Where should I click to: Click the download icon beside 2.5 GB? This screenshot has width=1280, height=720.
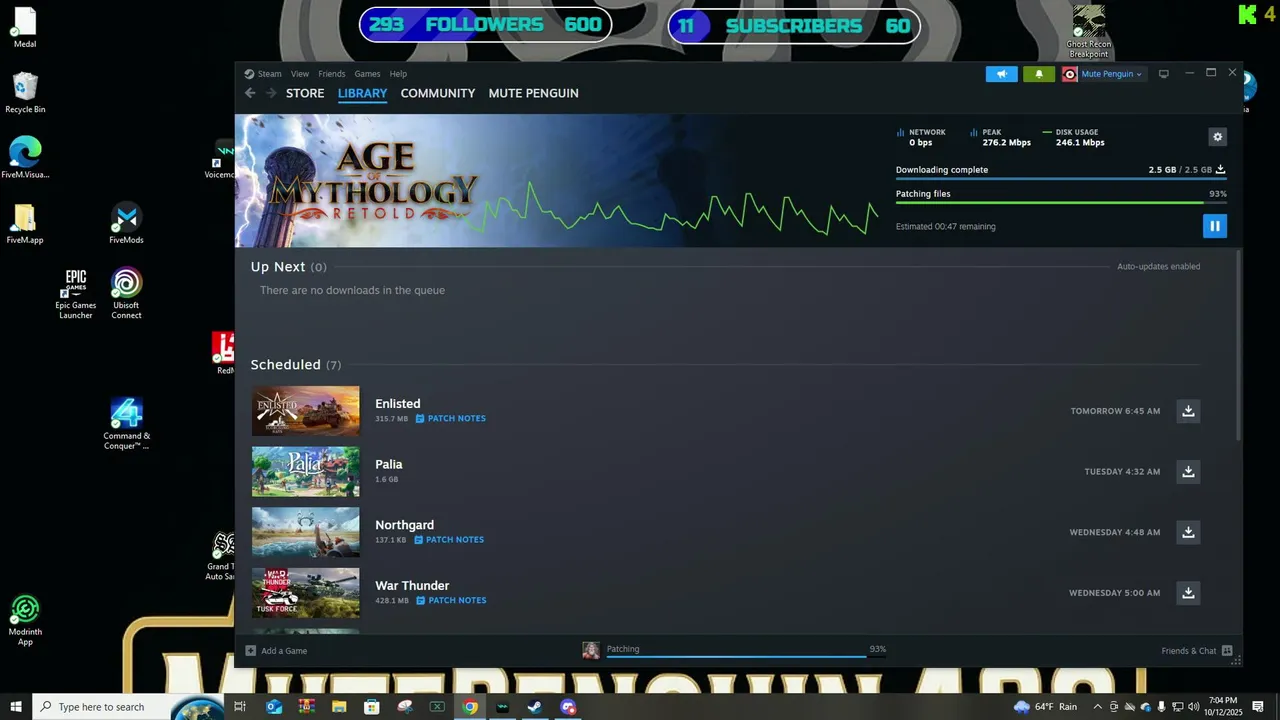coord(1221,170)
